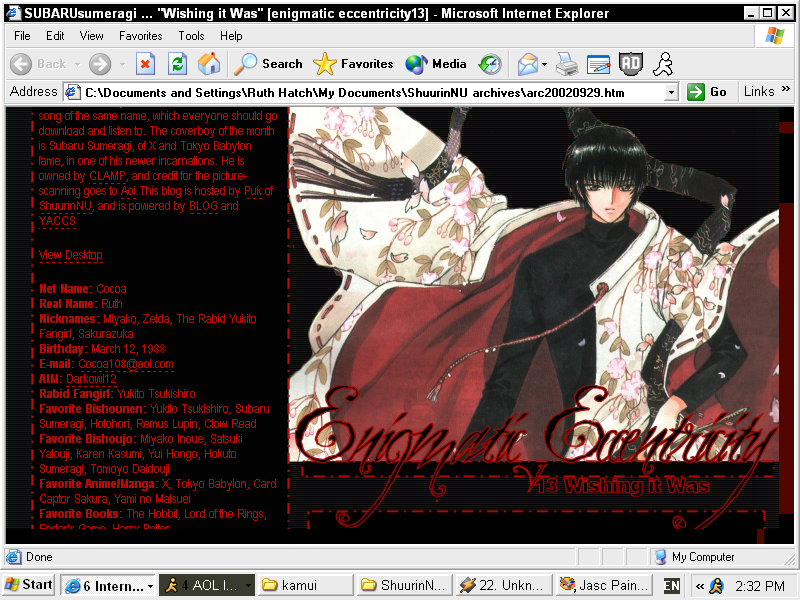Click the Subaru Sumeragi cover image

click(x=534, y=284)
